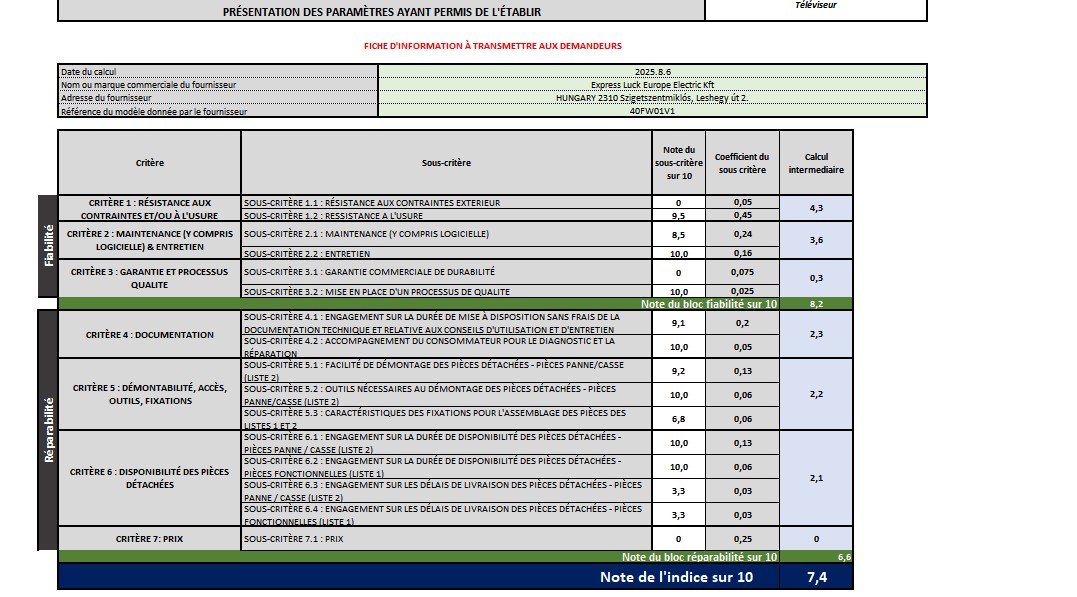Click the final index score 7,4
The width and height of the screenshot is (1077, 597).
(x=816, y=577)
